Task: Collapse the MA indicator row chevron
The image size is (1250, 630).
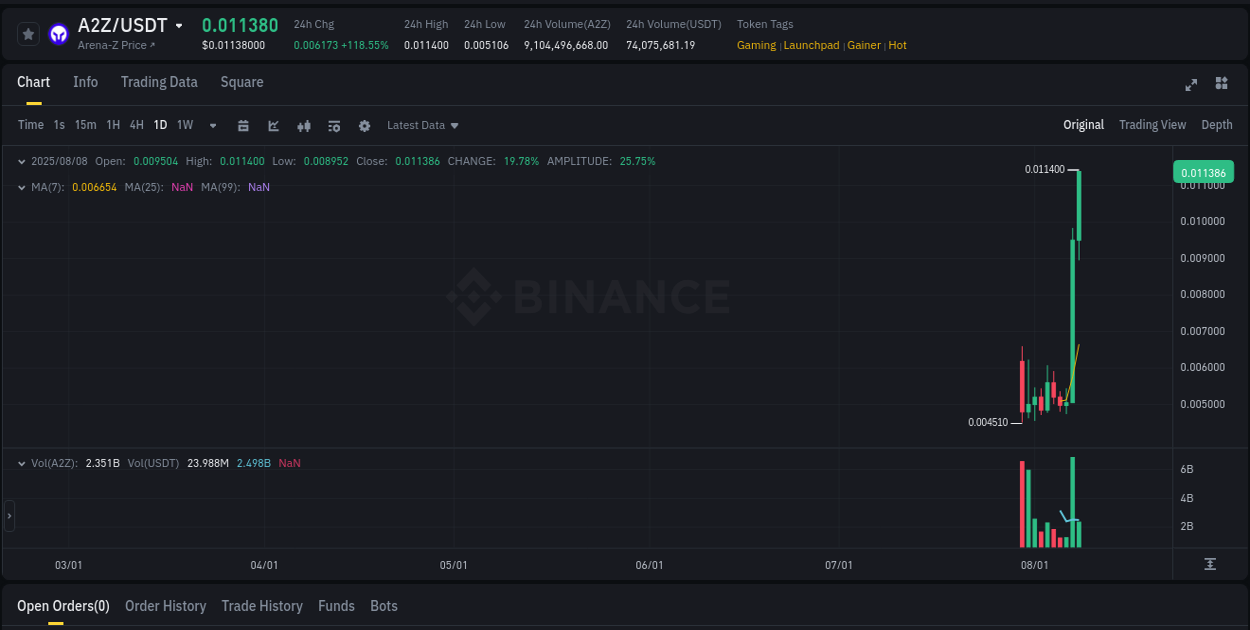Action: coord(22,187)
